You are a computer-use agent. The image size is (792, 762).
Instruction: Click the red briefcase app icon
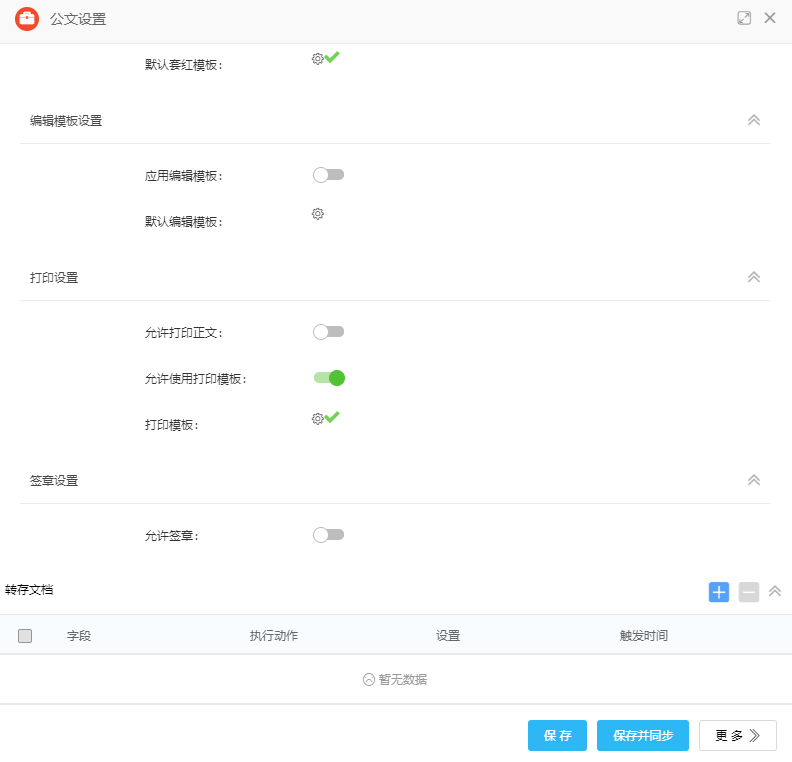[x=27, y=18]
